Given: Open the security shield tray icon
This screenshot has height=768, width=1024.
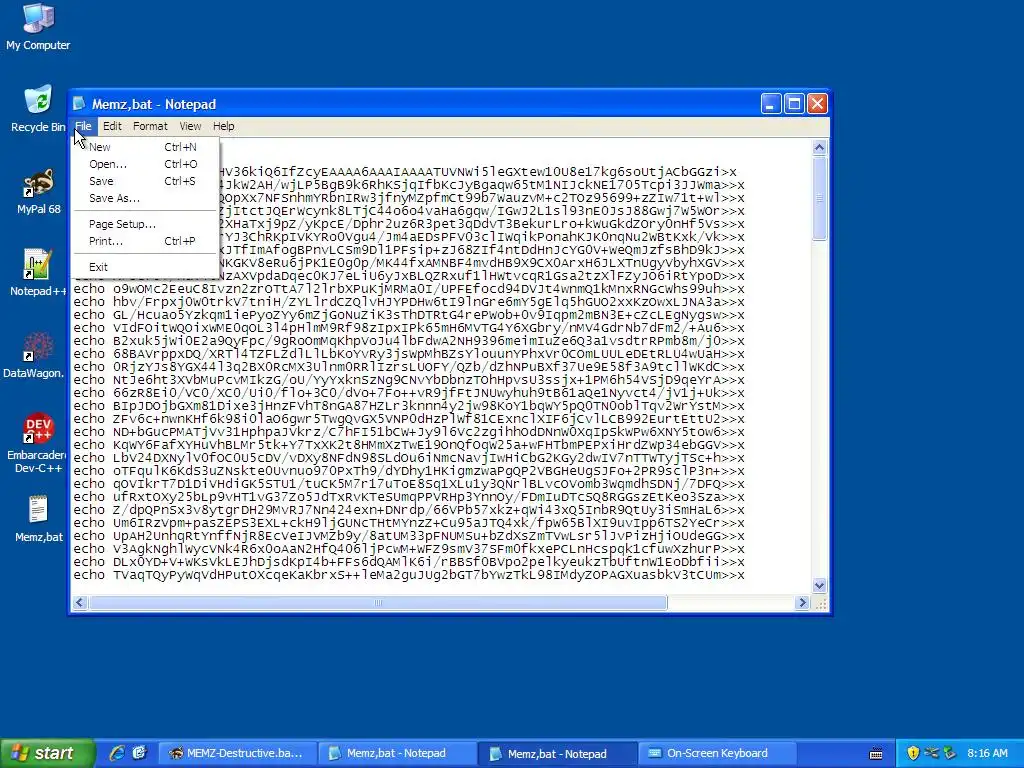Looking at the screenshot, I should 913,753.
